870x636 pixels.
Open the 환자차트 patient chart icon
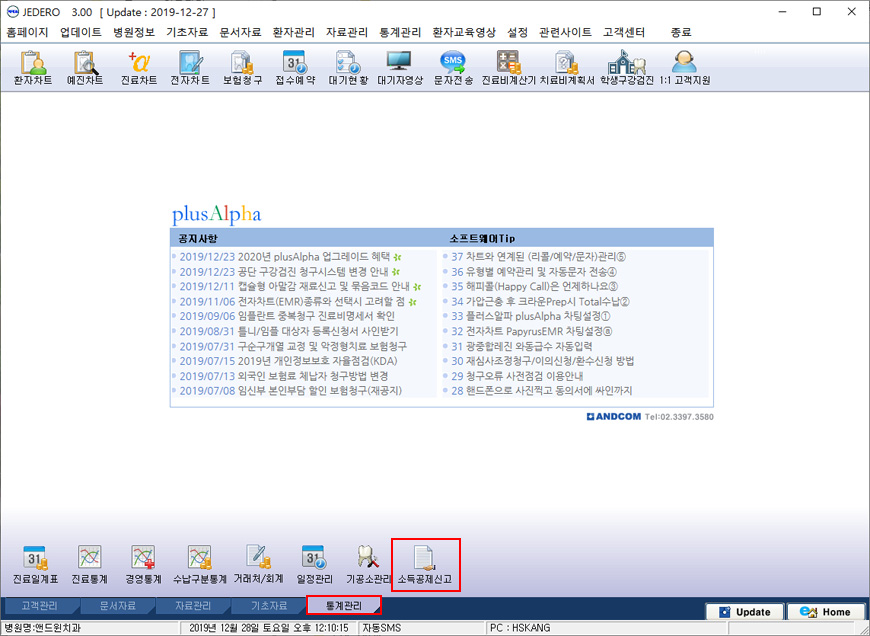33,68
